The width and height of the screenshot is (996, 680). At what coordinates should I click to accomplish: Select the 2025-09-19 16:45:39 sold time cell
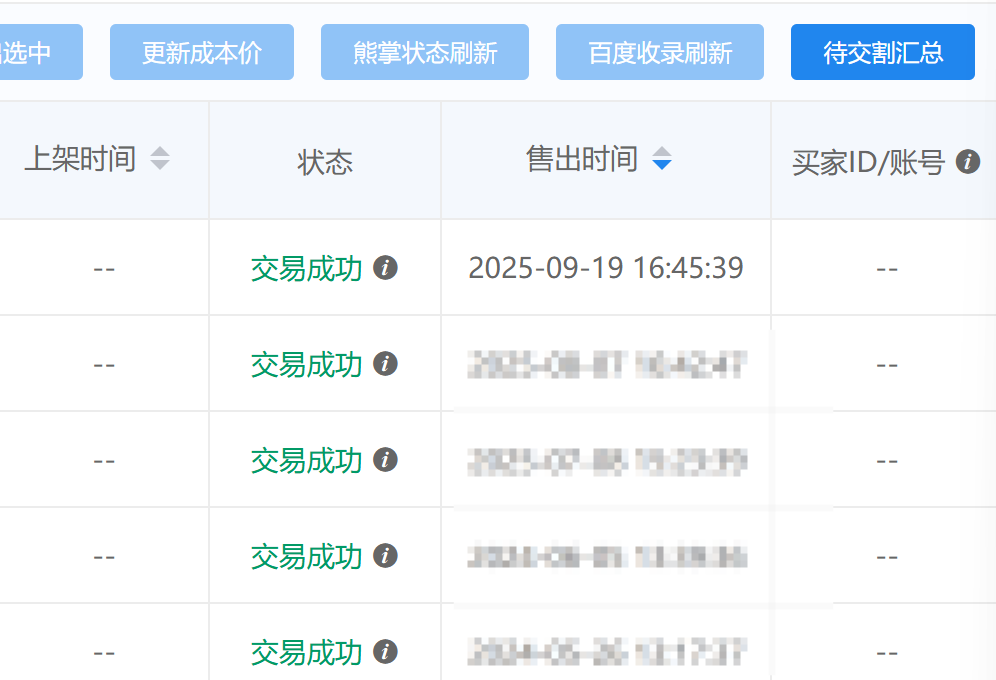coord(605,268)
